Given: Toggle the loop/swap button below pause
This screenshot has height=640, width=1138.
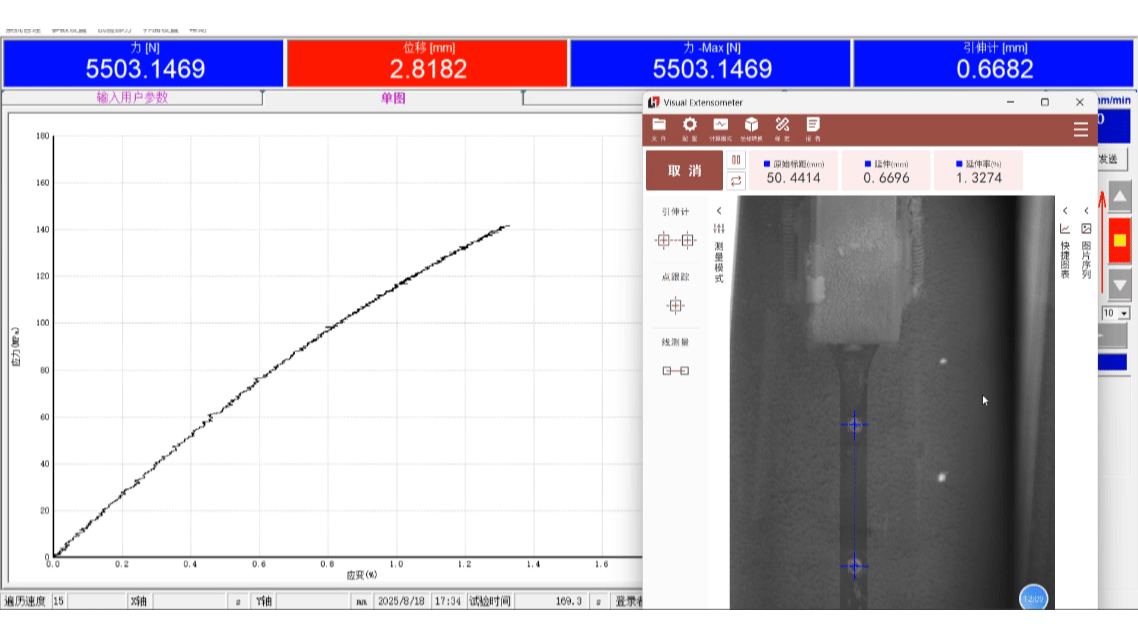Looking at the screenshot, I should tap(736, 181).
